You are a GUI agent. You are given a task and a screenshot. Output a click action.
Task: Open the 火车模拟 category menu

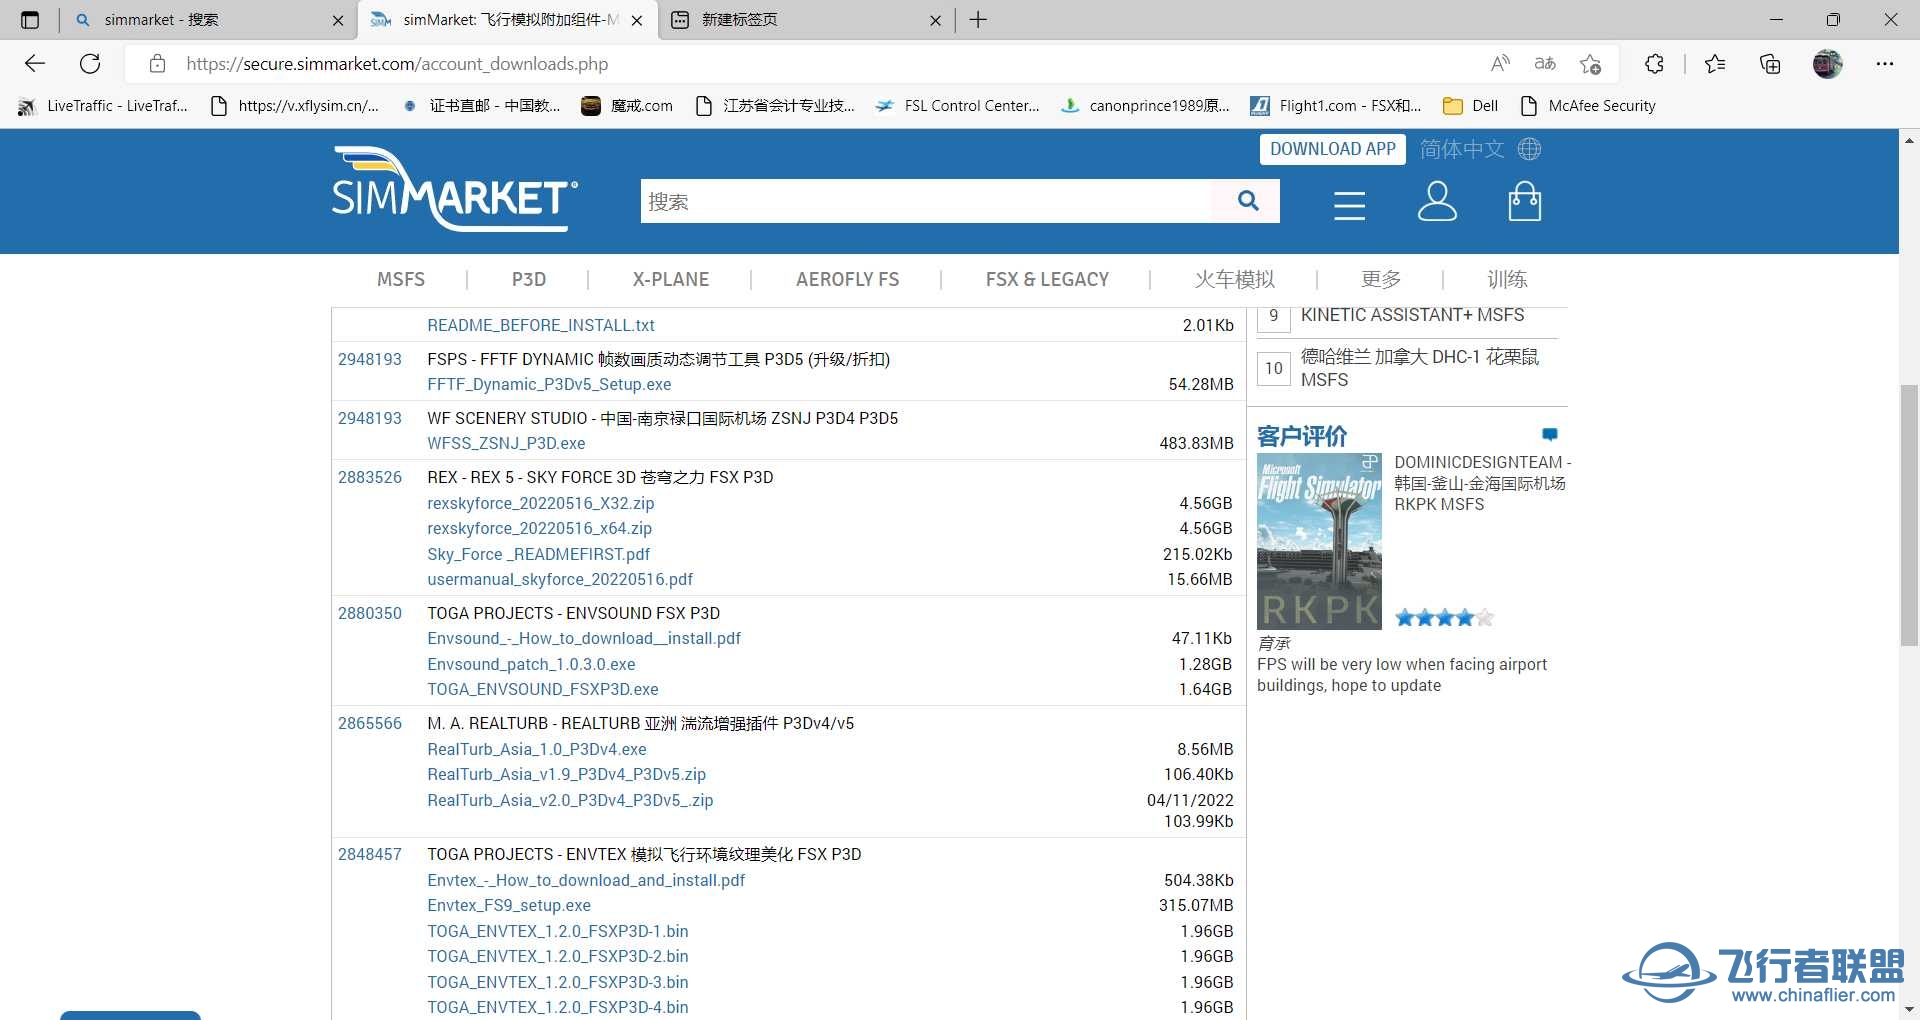tap(1235, 279)
